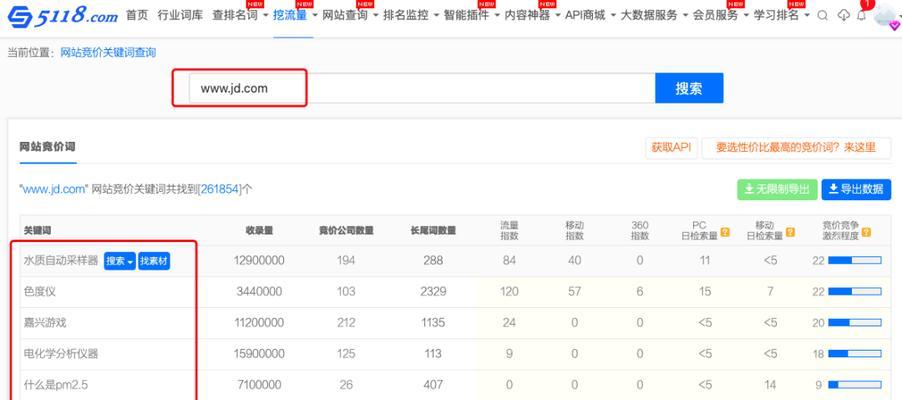Click 竞价公司数量 value 212
The image size is (902, 400).
346,323
